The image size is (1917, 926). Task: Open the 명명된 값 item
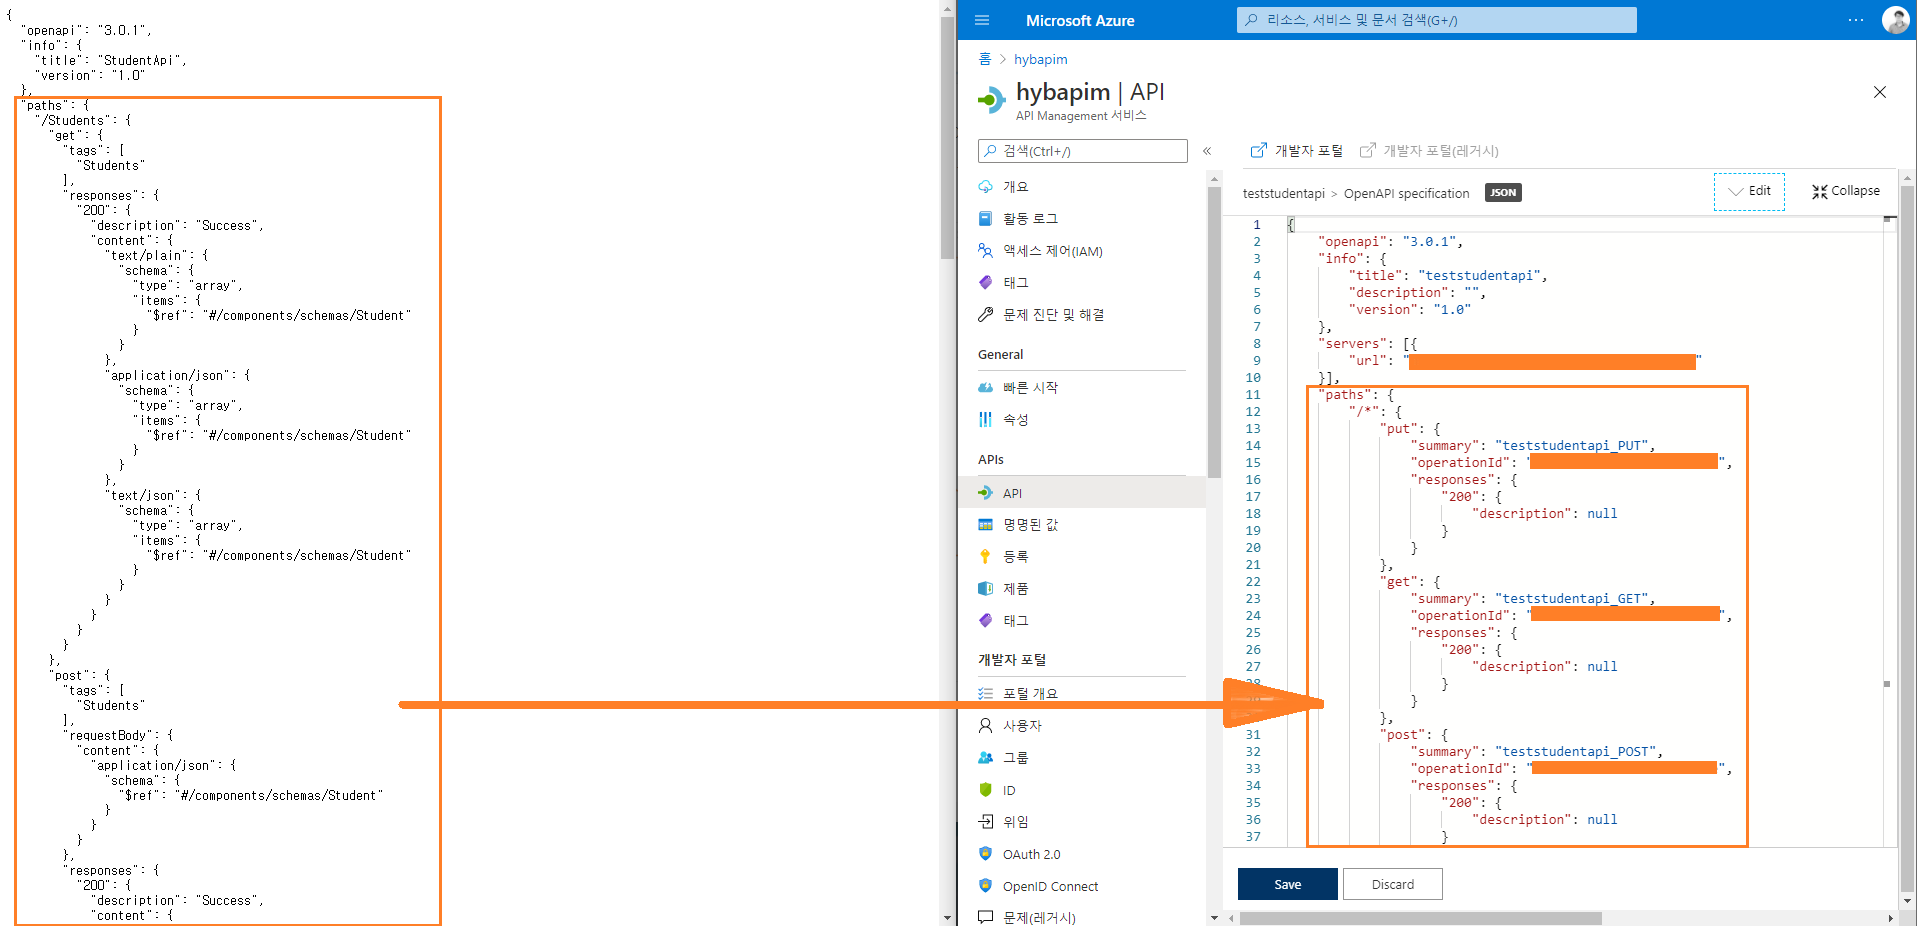click(1030, 525)
